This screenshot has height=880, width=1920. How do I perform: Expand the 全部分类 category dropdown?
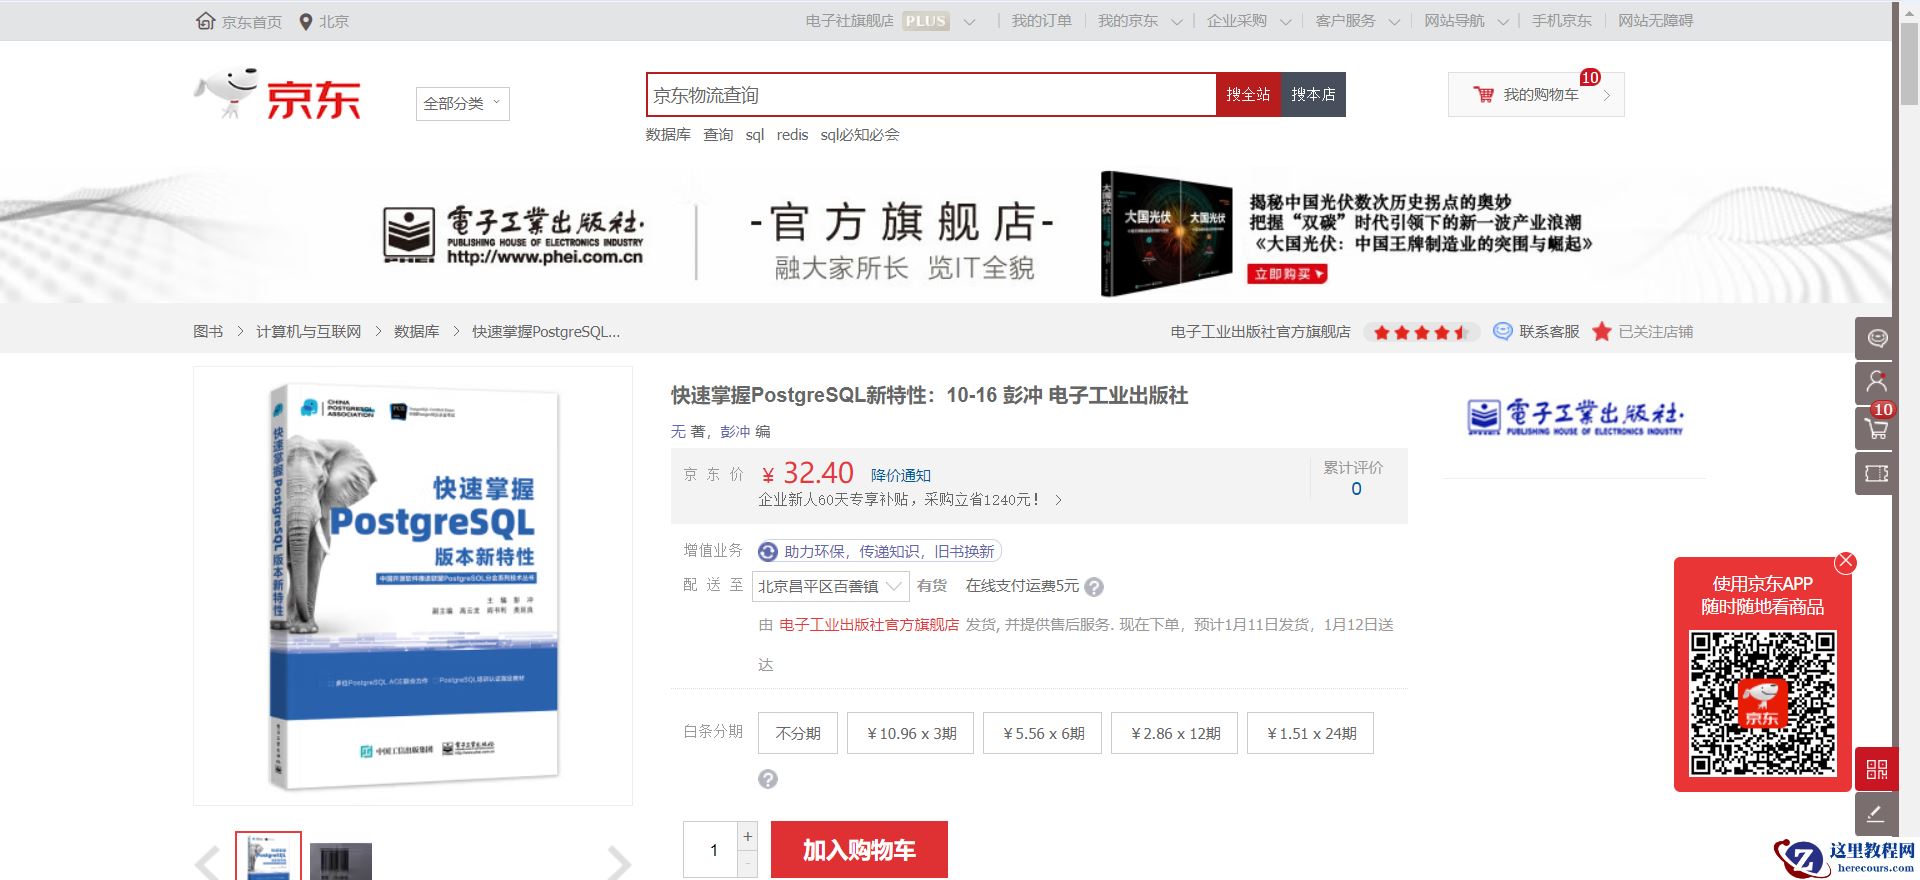462,104
